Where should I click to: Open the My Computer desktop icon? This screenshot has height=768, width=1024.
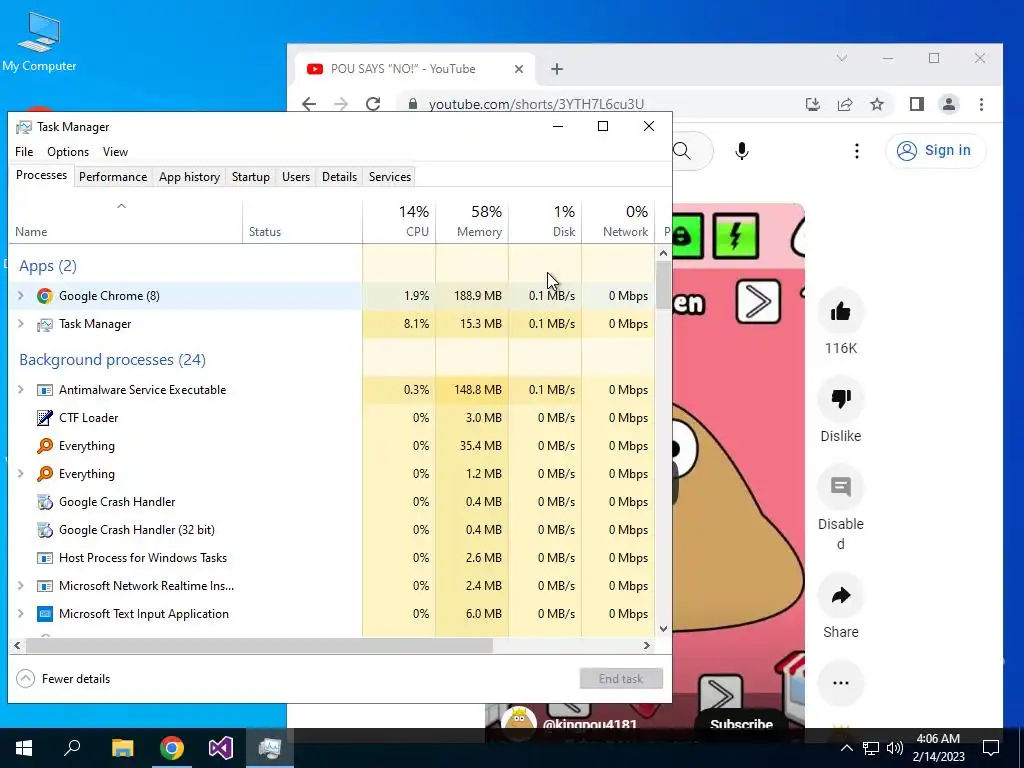[39, 41]
